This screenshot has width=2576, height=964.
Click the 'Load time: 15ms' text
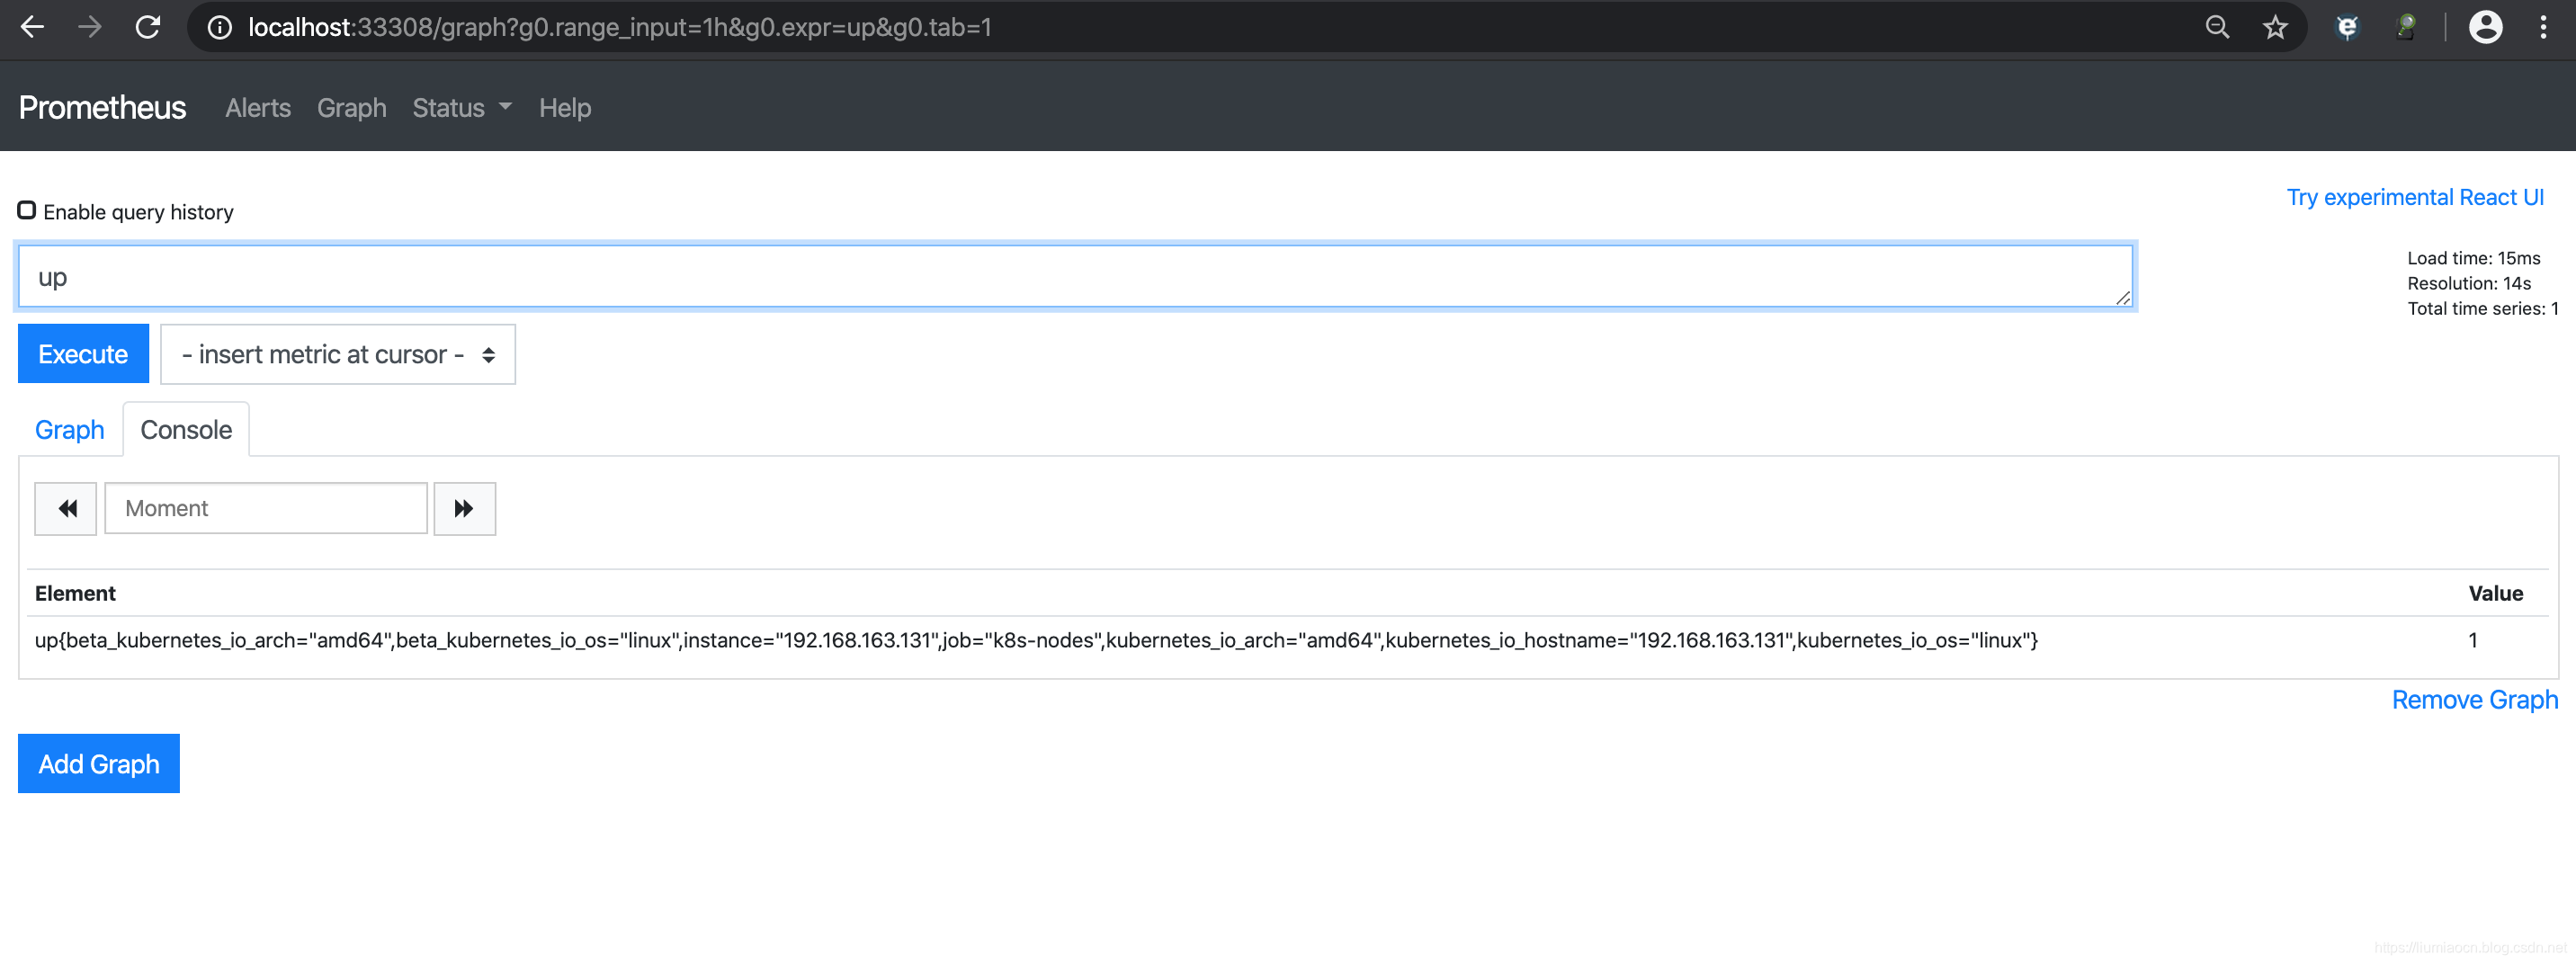coord(2473,258)
